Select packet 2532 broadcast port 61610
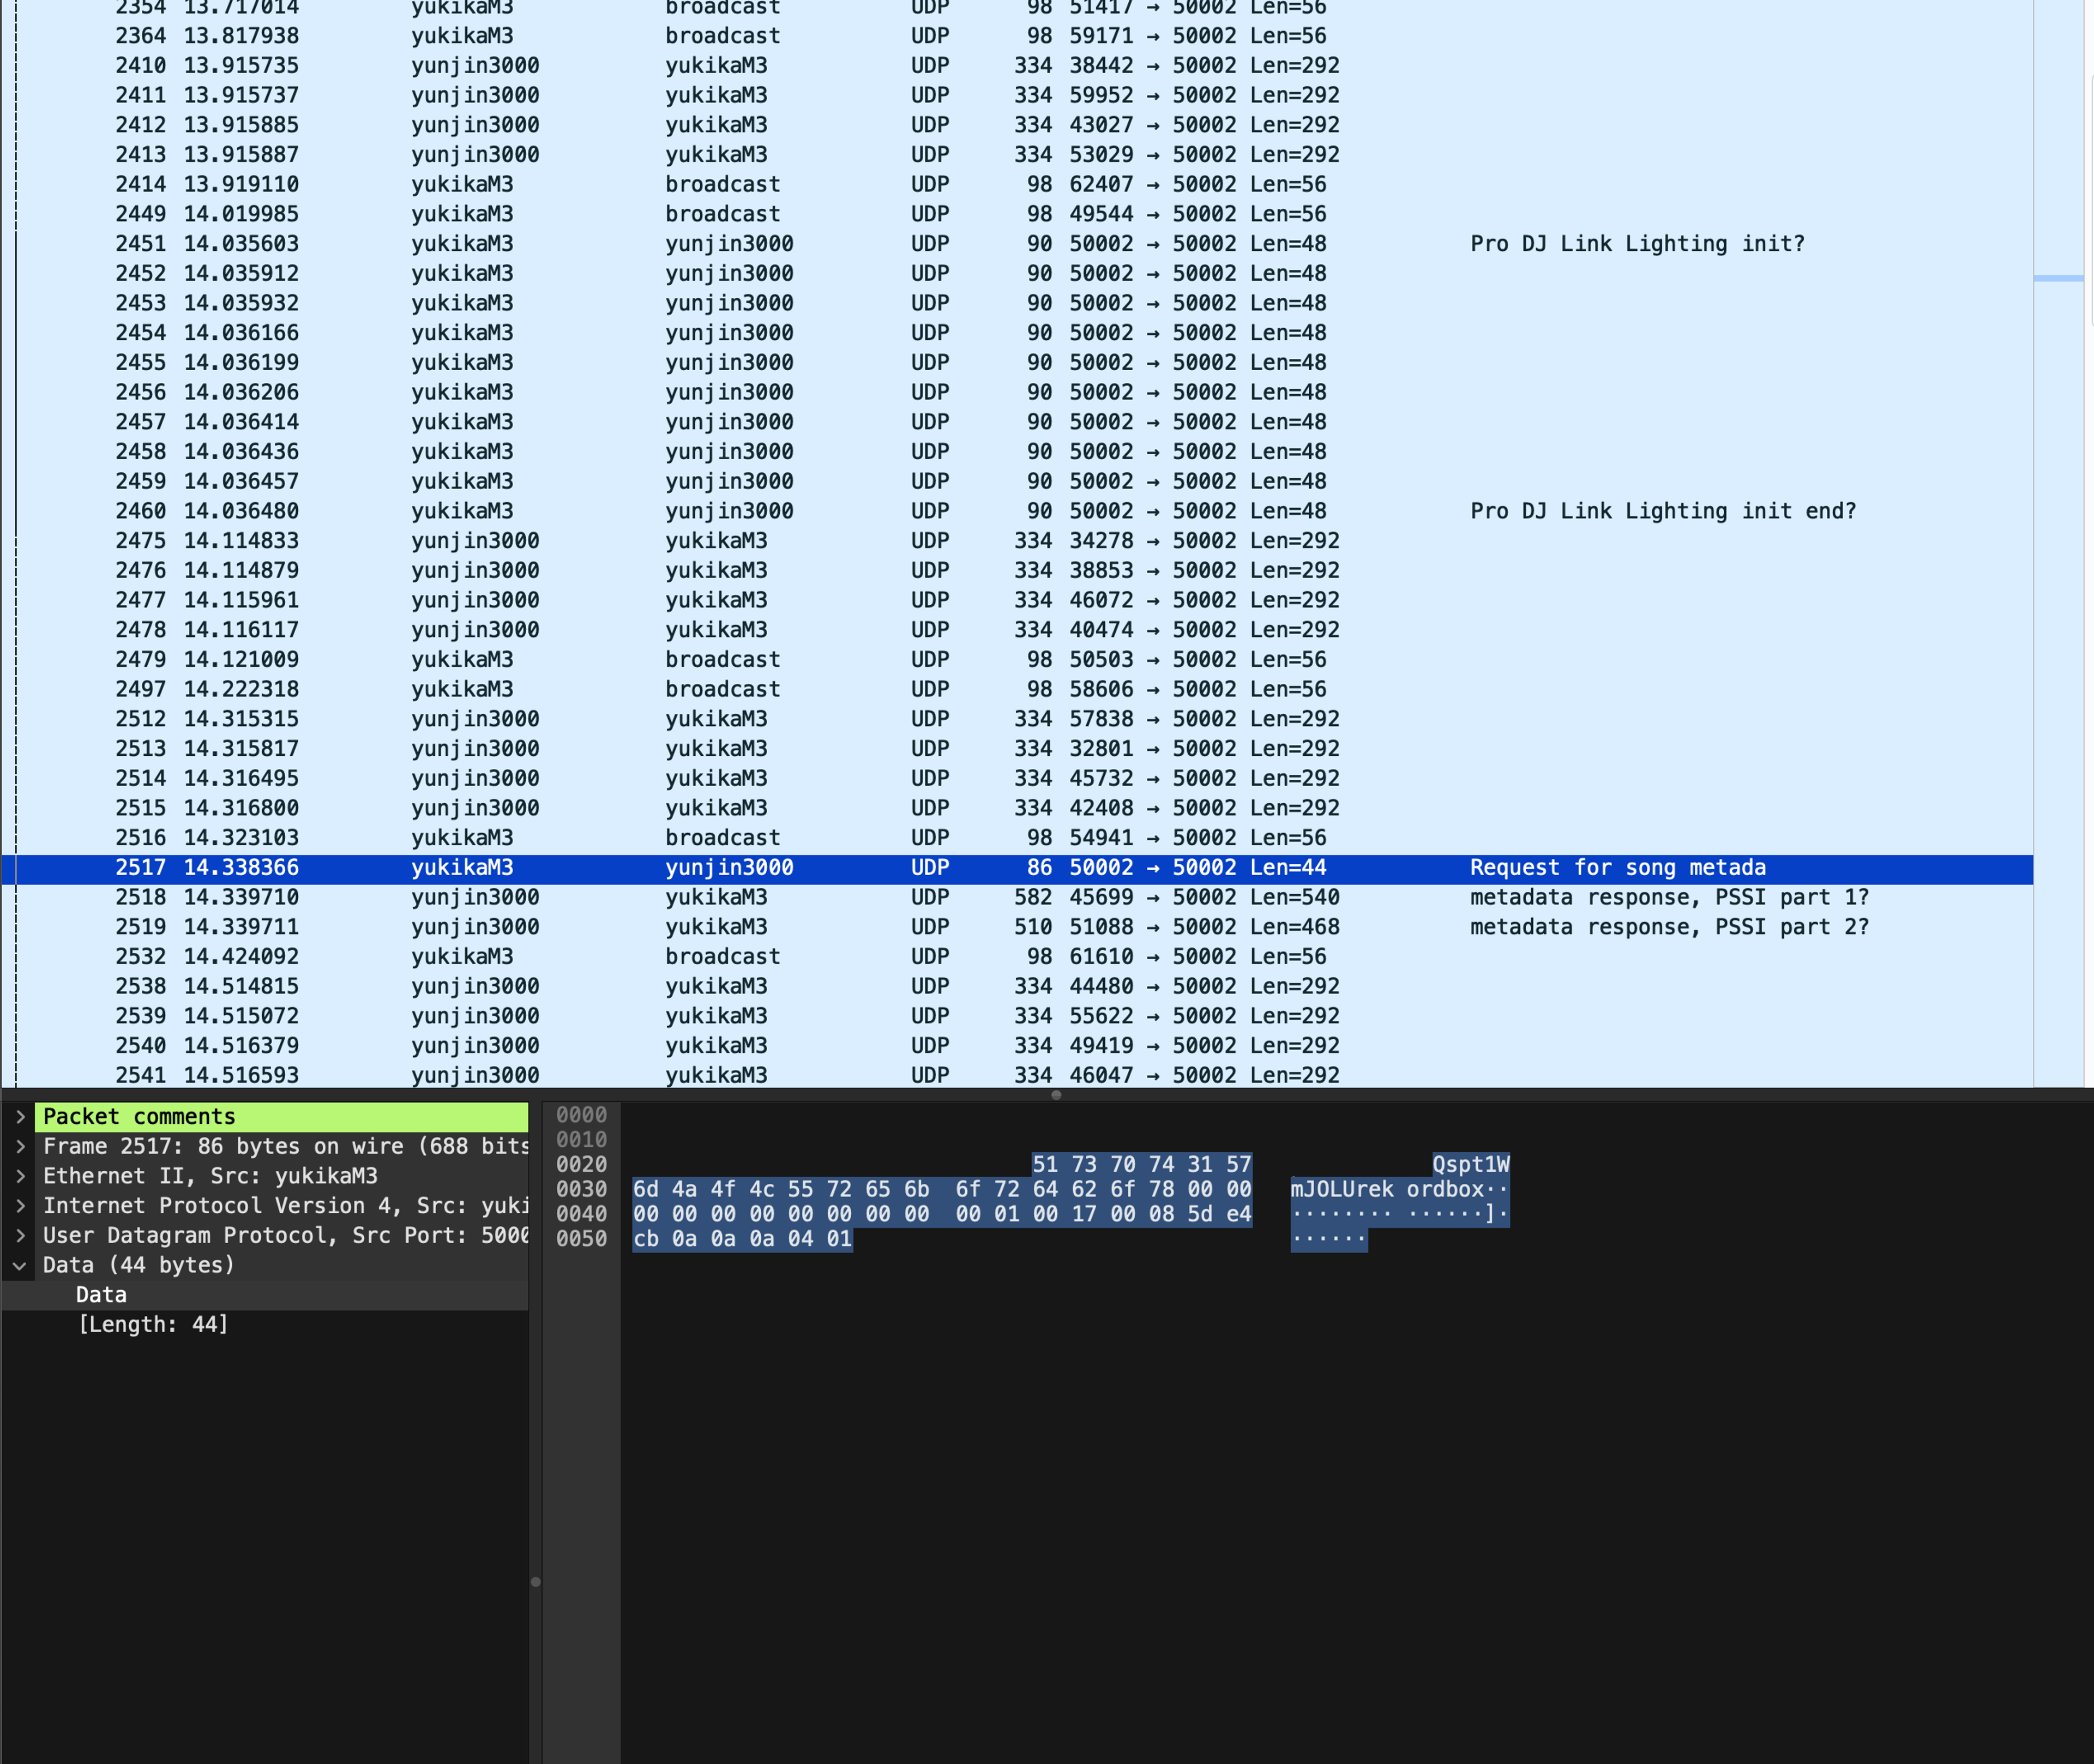The image size is (2094, 1764). point(1017,957)
